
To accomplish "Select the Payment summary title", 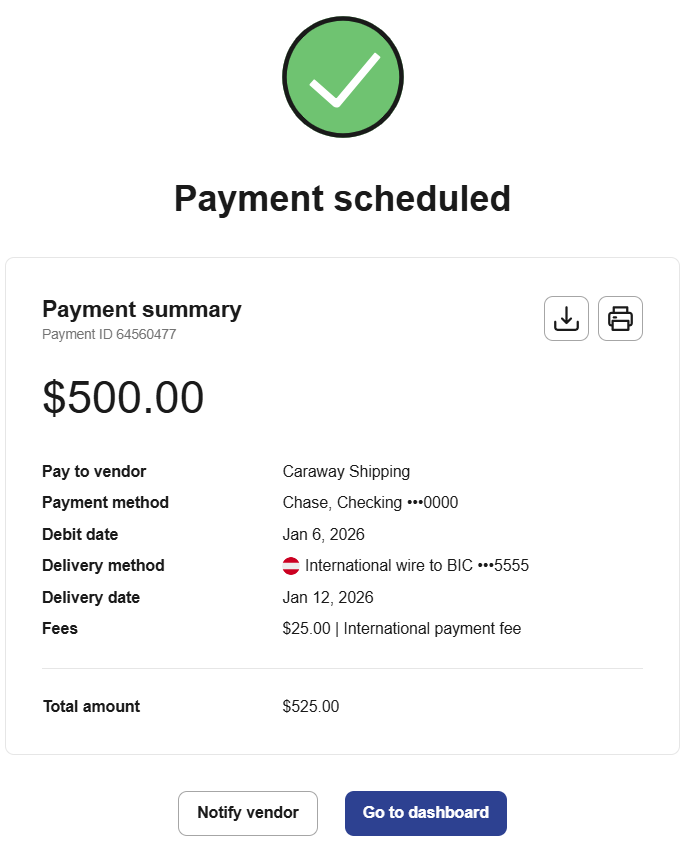I will click(142, 310).
